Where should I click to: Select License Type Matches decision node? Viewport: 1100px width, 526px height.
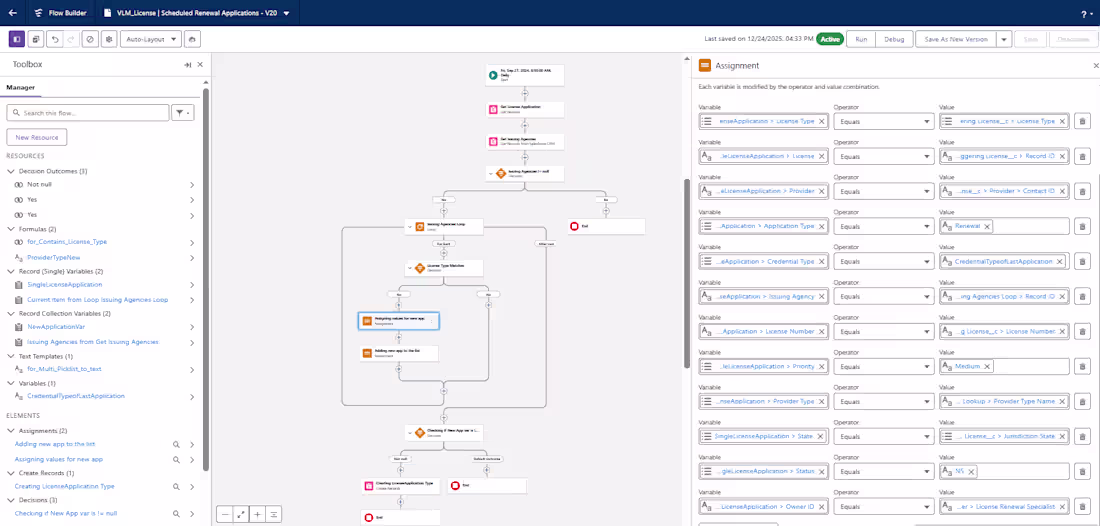pos(443,268)
